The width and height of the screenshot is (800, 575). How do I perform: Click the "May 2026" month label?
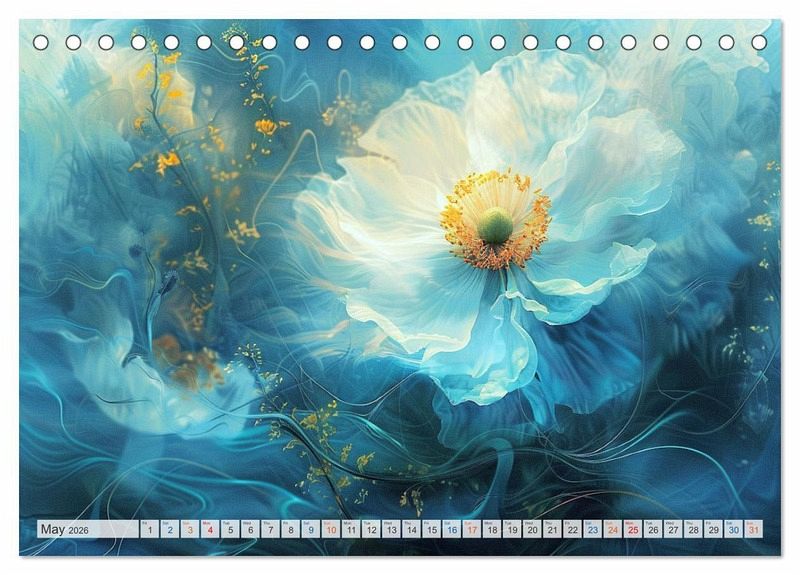64,529
